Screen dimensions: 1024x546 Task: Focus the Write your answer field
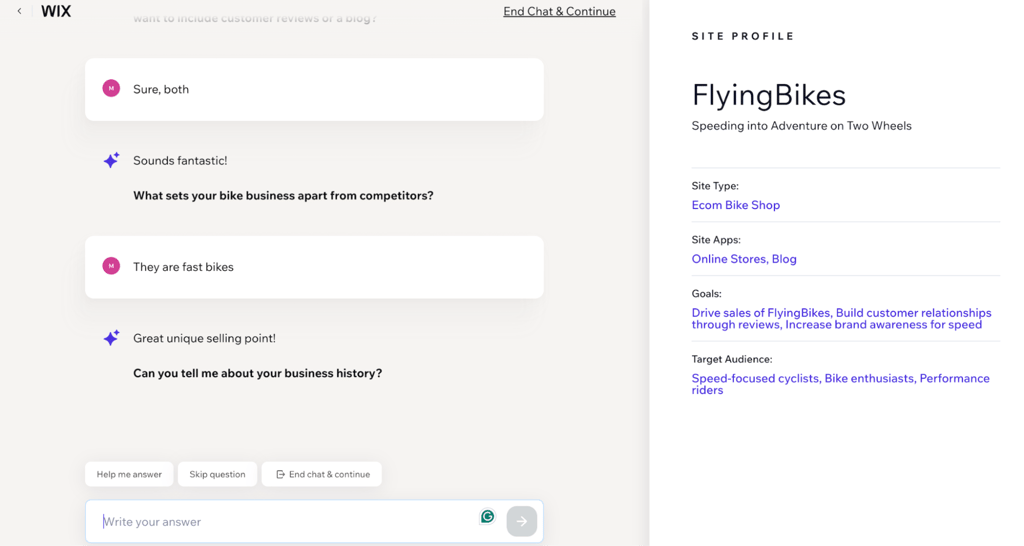pos(314,521)
